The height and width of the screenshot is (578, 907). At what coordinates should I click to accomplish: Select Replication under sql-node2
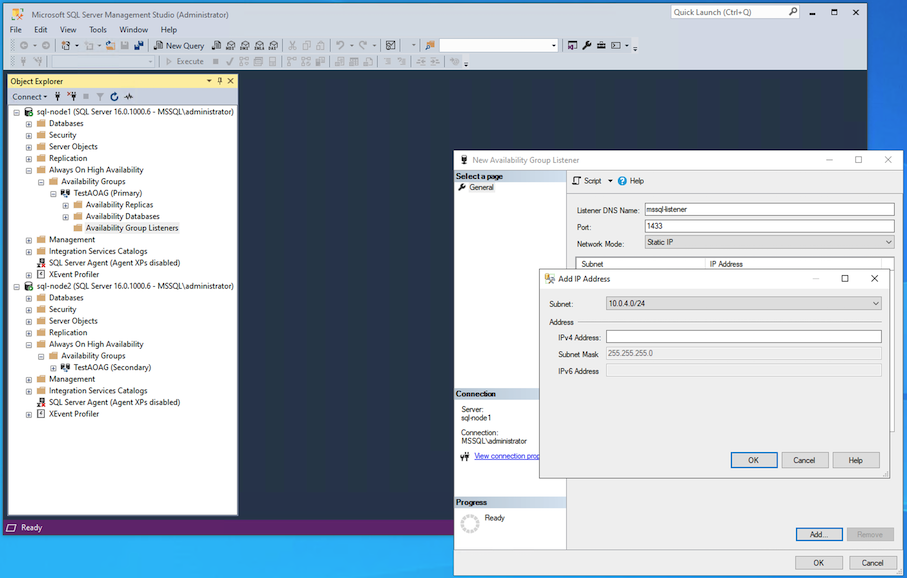[x=68, y=333]
